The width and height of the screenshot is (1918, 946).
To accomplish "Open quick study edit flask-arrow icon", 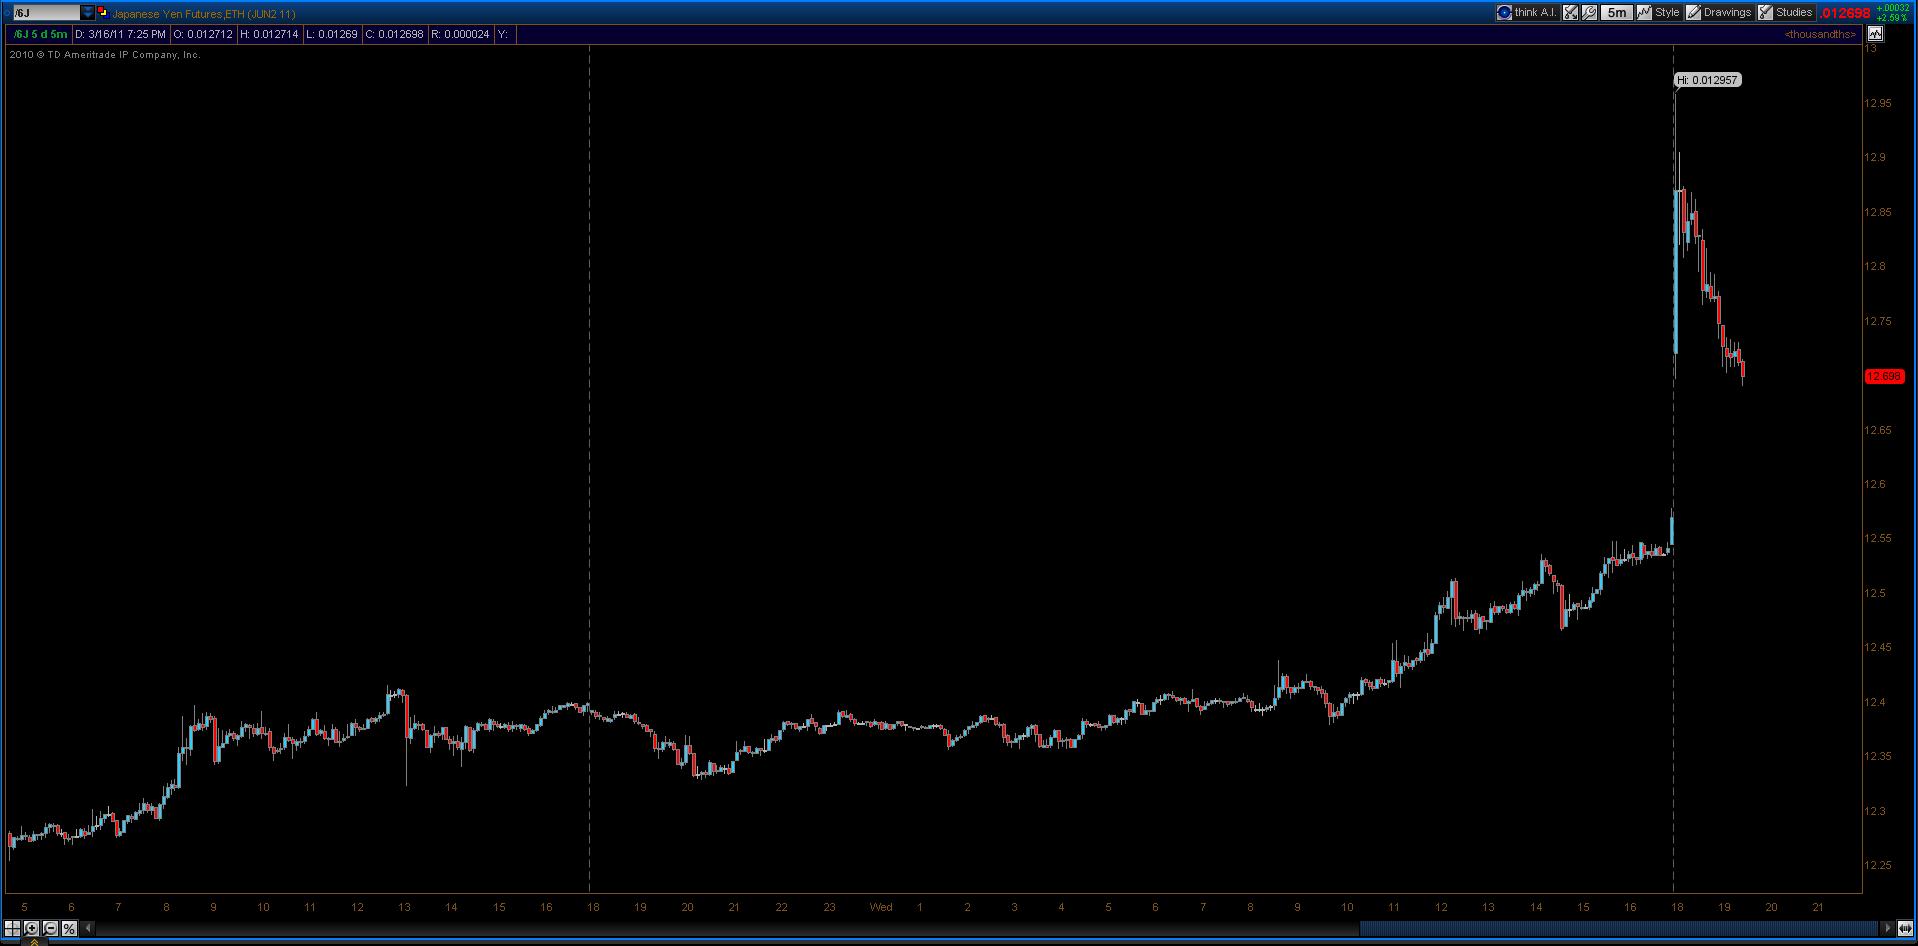I will coord(1570,13).
